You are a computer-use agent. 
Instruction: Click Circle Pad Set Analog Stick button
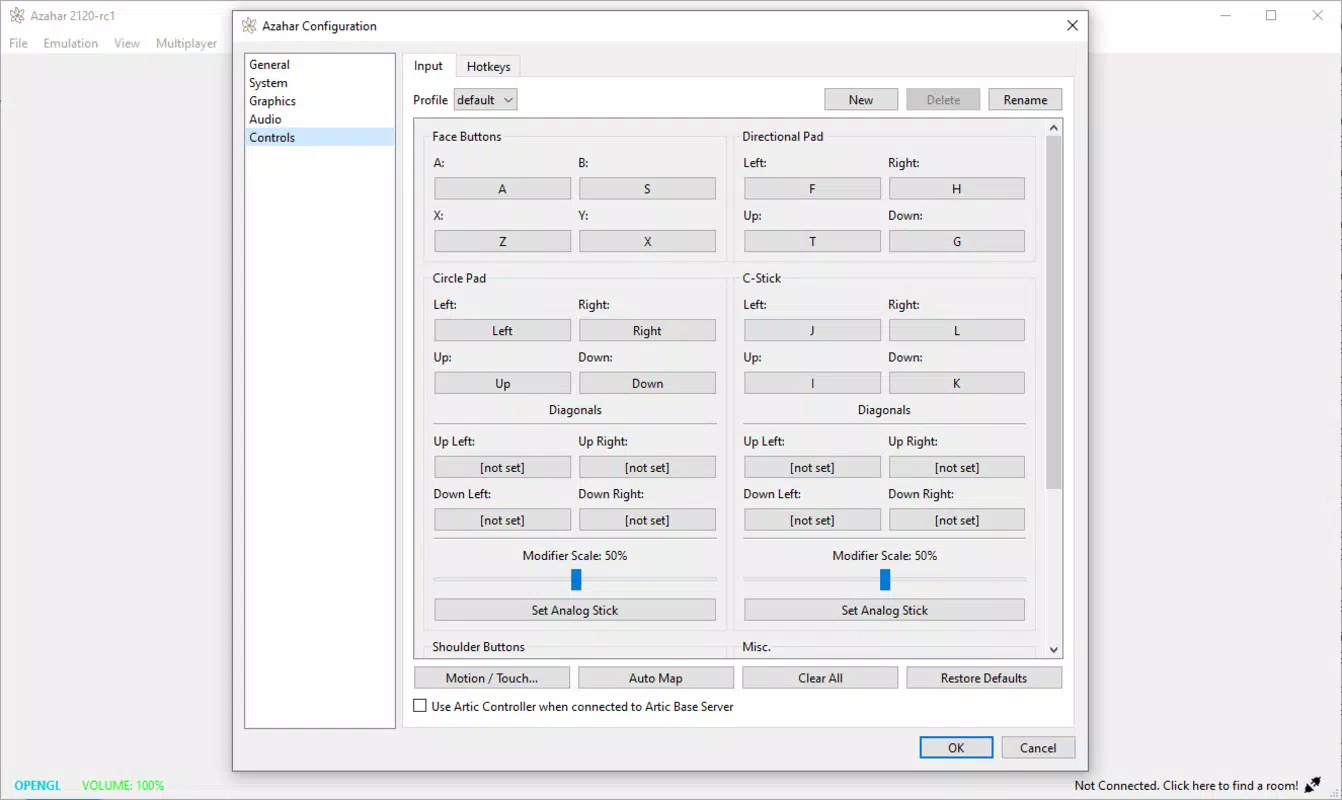(x=575, y=610)
